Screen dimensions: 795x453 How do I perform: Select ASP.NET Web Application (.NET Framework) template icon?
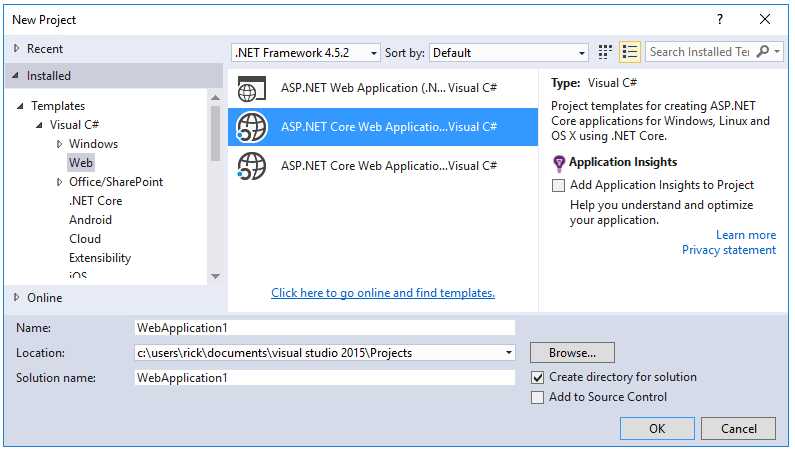(251, 88)
